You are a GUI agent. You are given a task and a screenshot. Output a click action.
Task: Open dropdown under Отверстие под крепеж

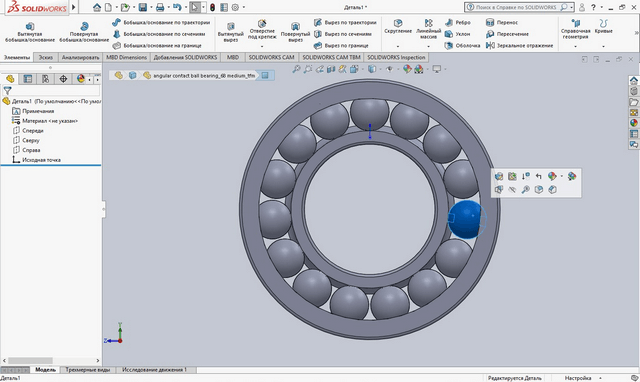pyautogui.click(x=262, y=46)
